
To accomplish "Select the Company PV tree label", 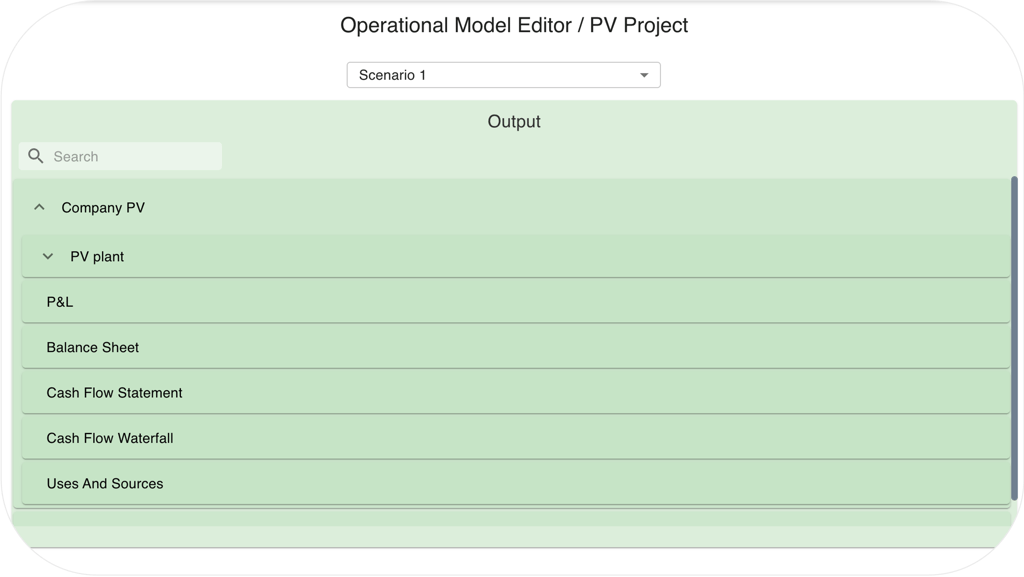I will coord(103,208).
